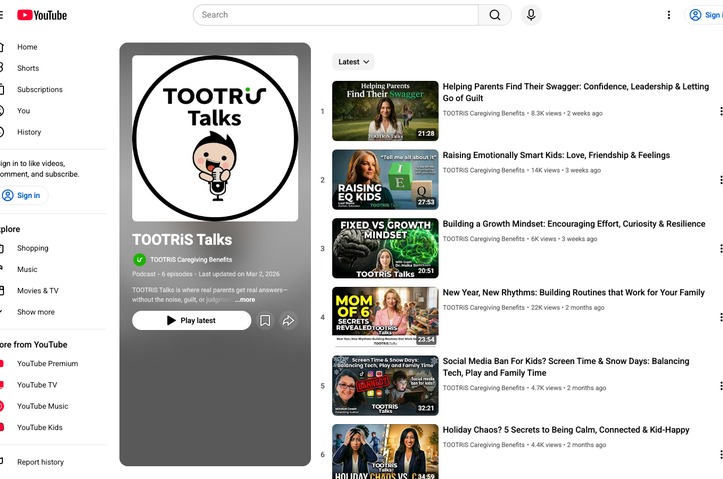
Task: Expand Show more in Explore section
Action: pos(36,312)
